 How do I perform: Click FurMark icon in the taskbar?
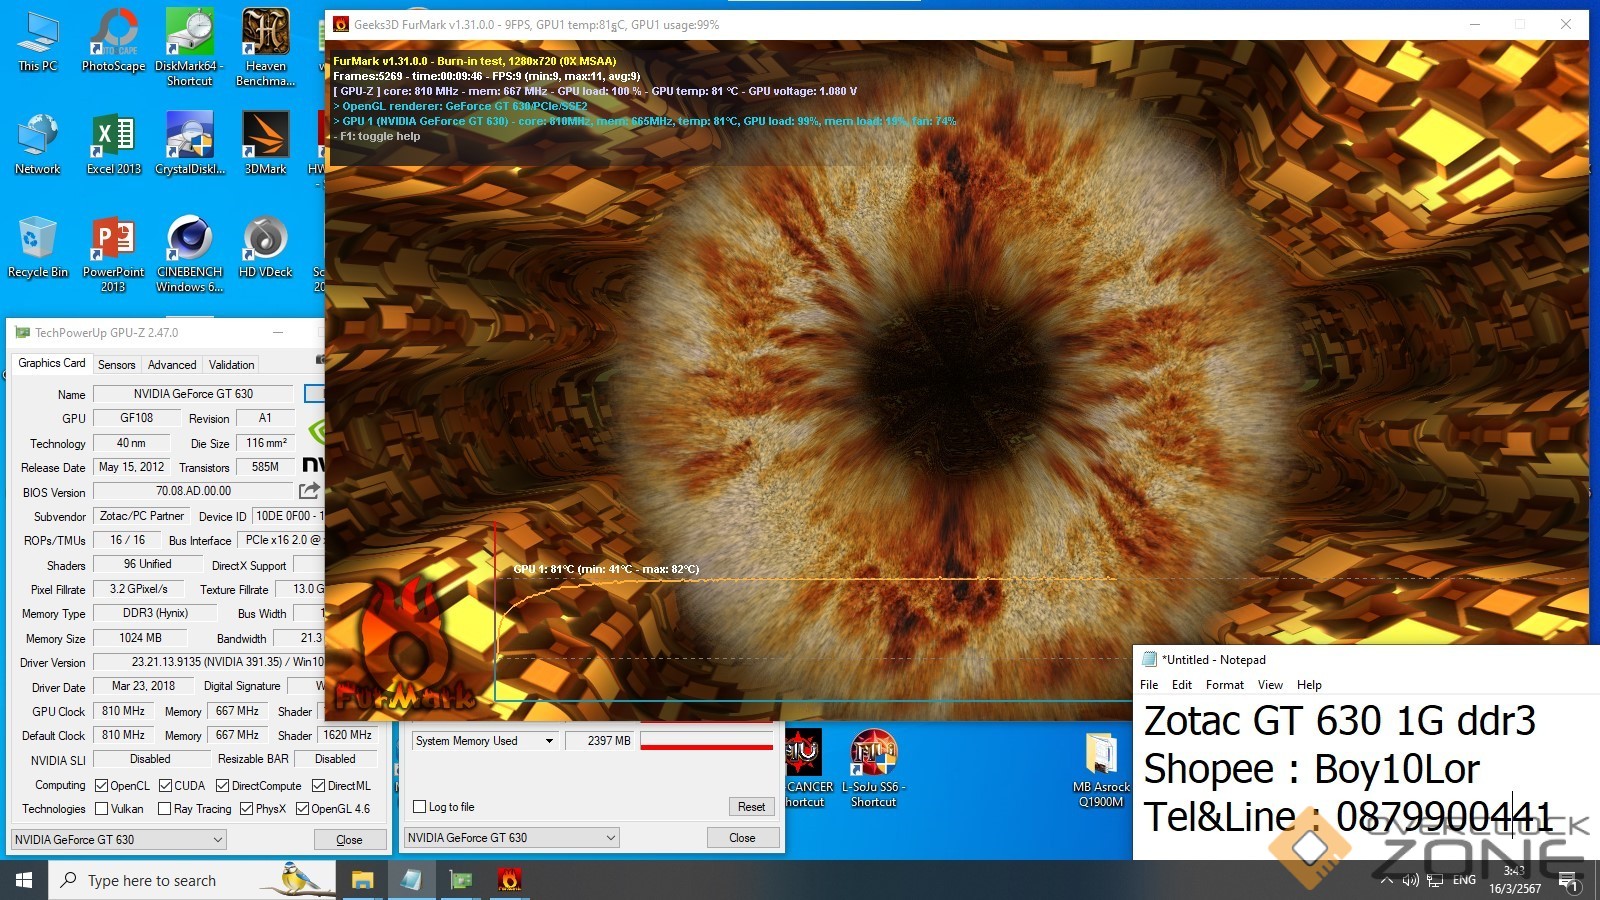point(509,880)
